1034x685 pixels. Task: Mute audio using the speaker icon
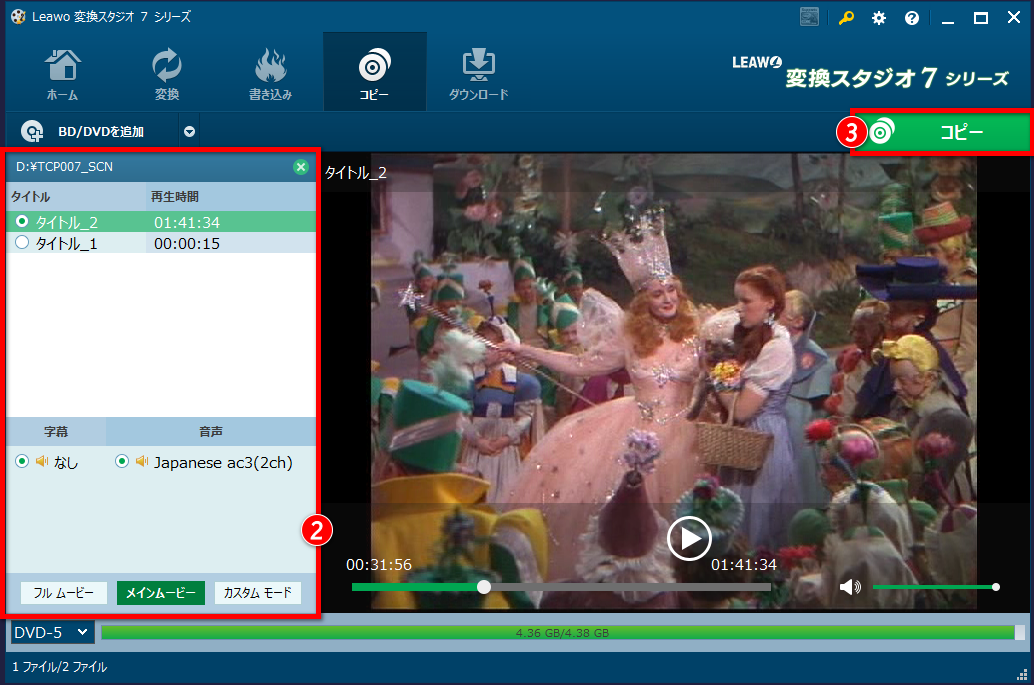(850, 587)
